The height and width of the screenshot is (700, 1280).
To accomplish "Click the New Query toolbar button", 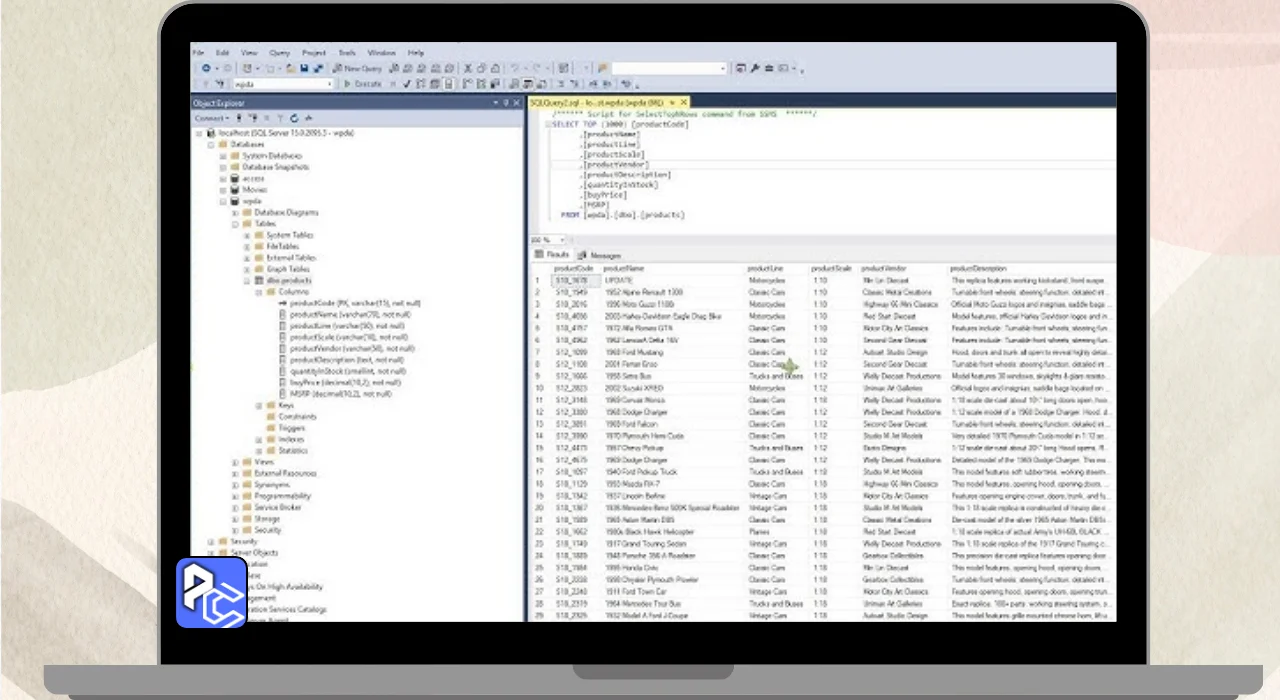I will (357, 68).
